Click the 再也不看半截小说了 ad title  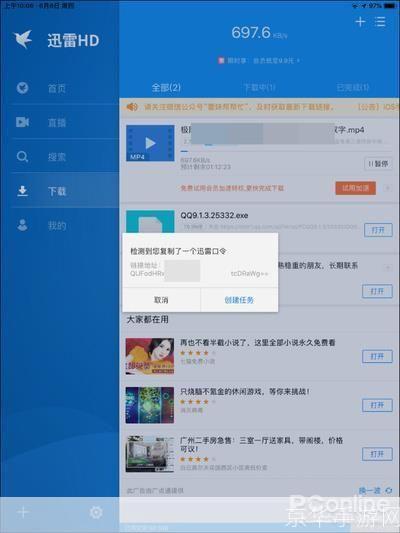[x=258, y=342]
